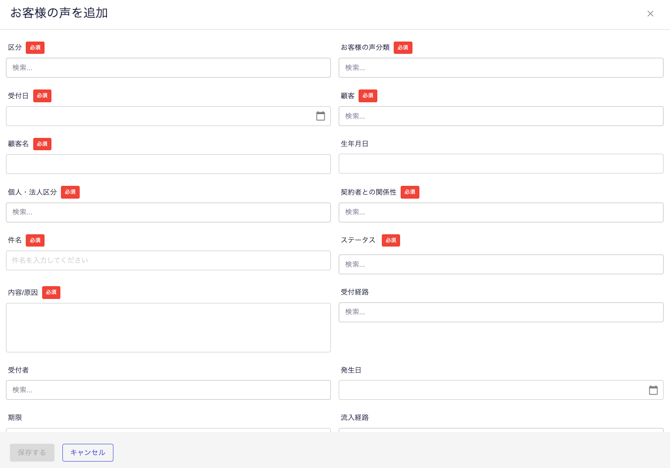Open the 受付者 search dropdown

click(x=168, y=390)
